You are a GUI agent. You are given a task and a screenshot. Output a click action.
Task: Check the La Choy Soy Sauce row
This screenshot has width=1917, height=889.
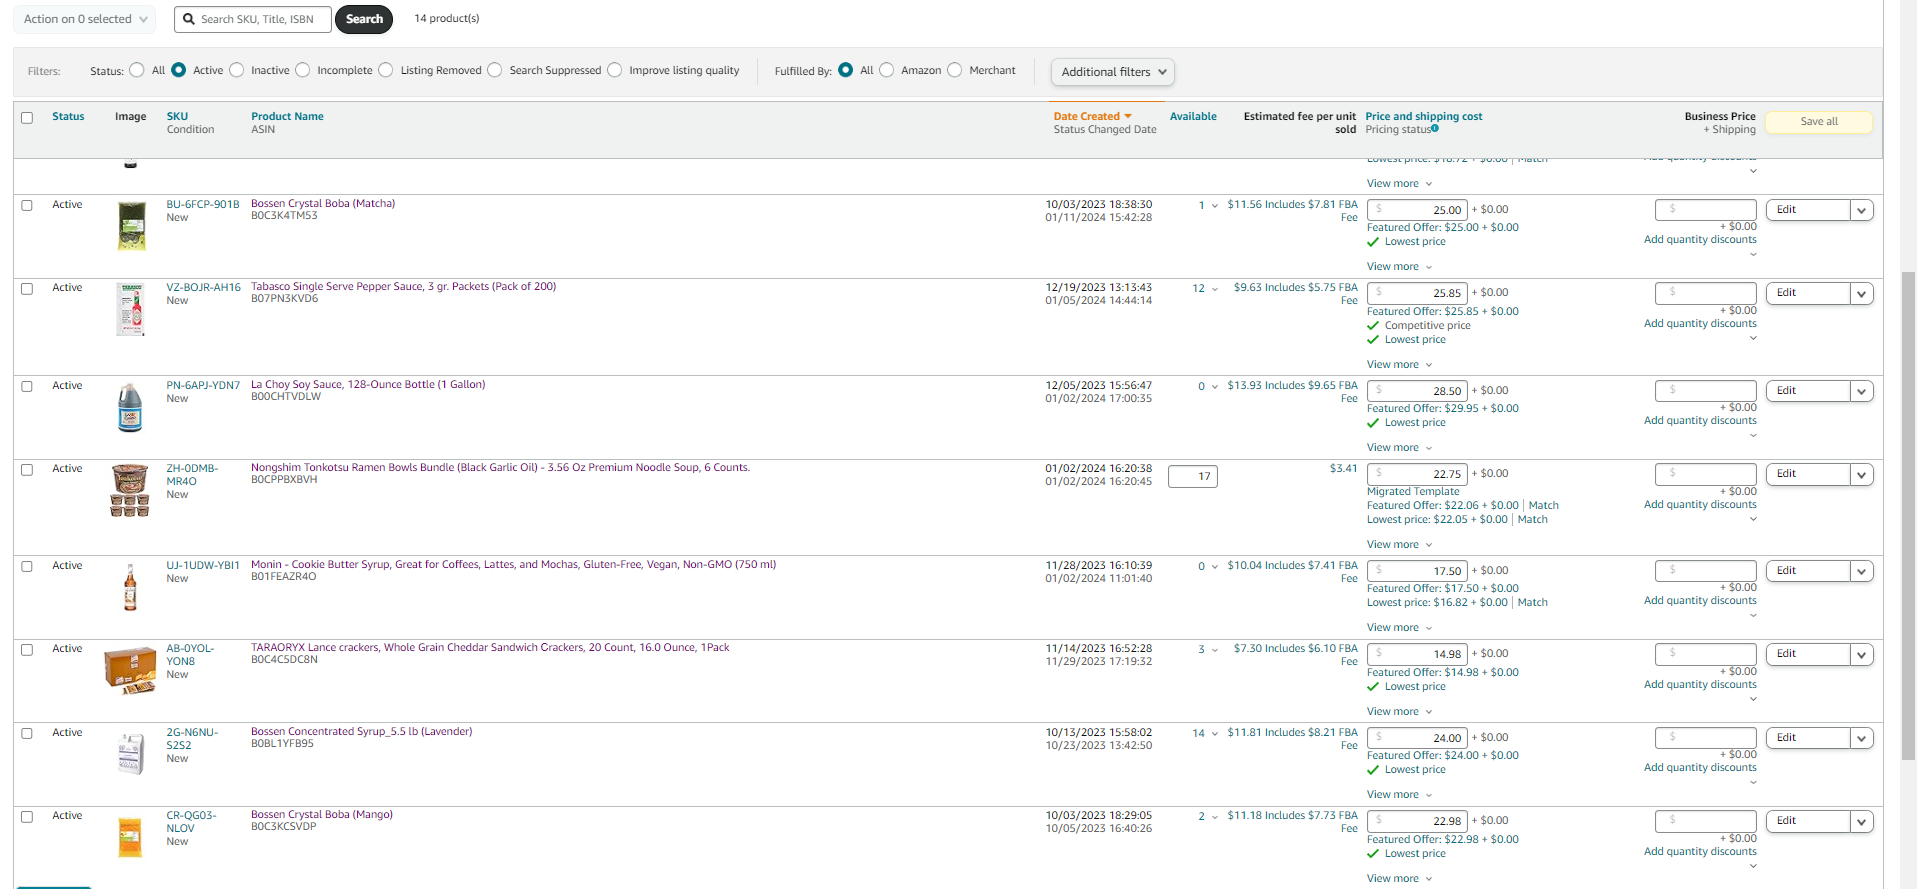tap(27, 387)
